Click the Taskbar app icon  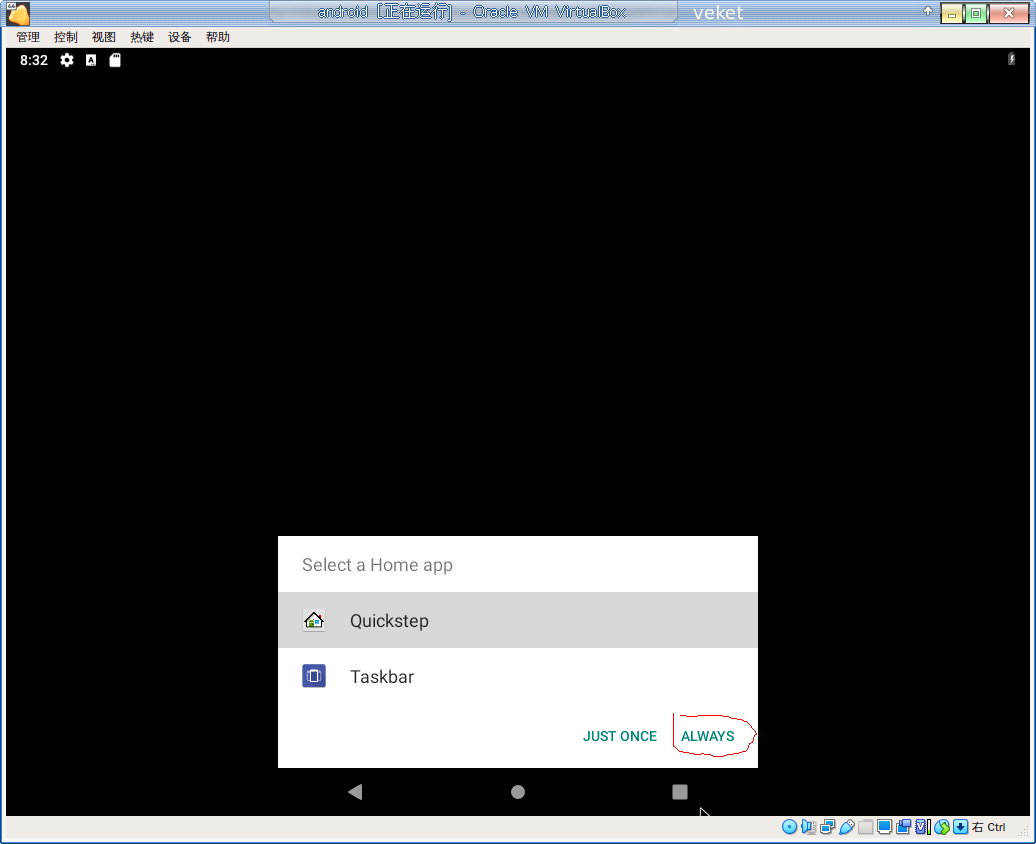(314, 676)
